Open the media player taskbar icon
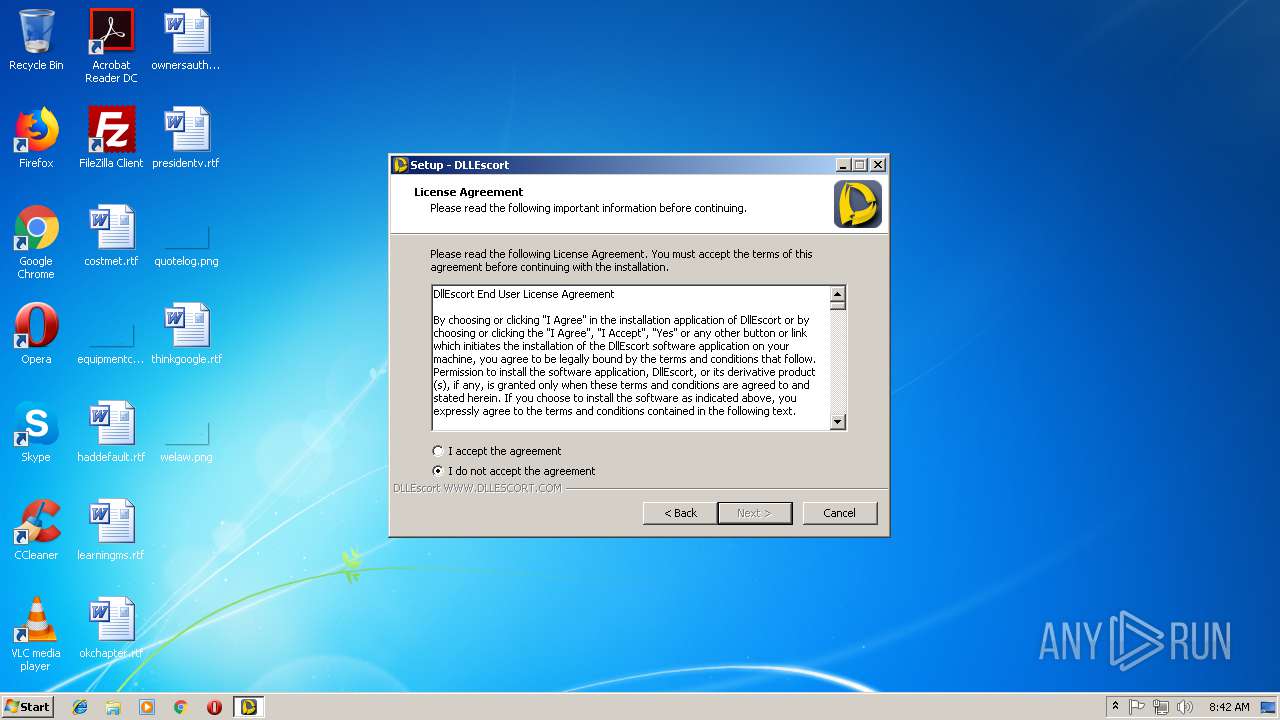The width and height of the screenshot is (1280, 720). tap(147, 707)
